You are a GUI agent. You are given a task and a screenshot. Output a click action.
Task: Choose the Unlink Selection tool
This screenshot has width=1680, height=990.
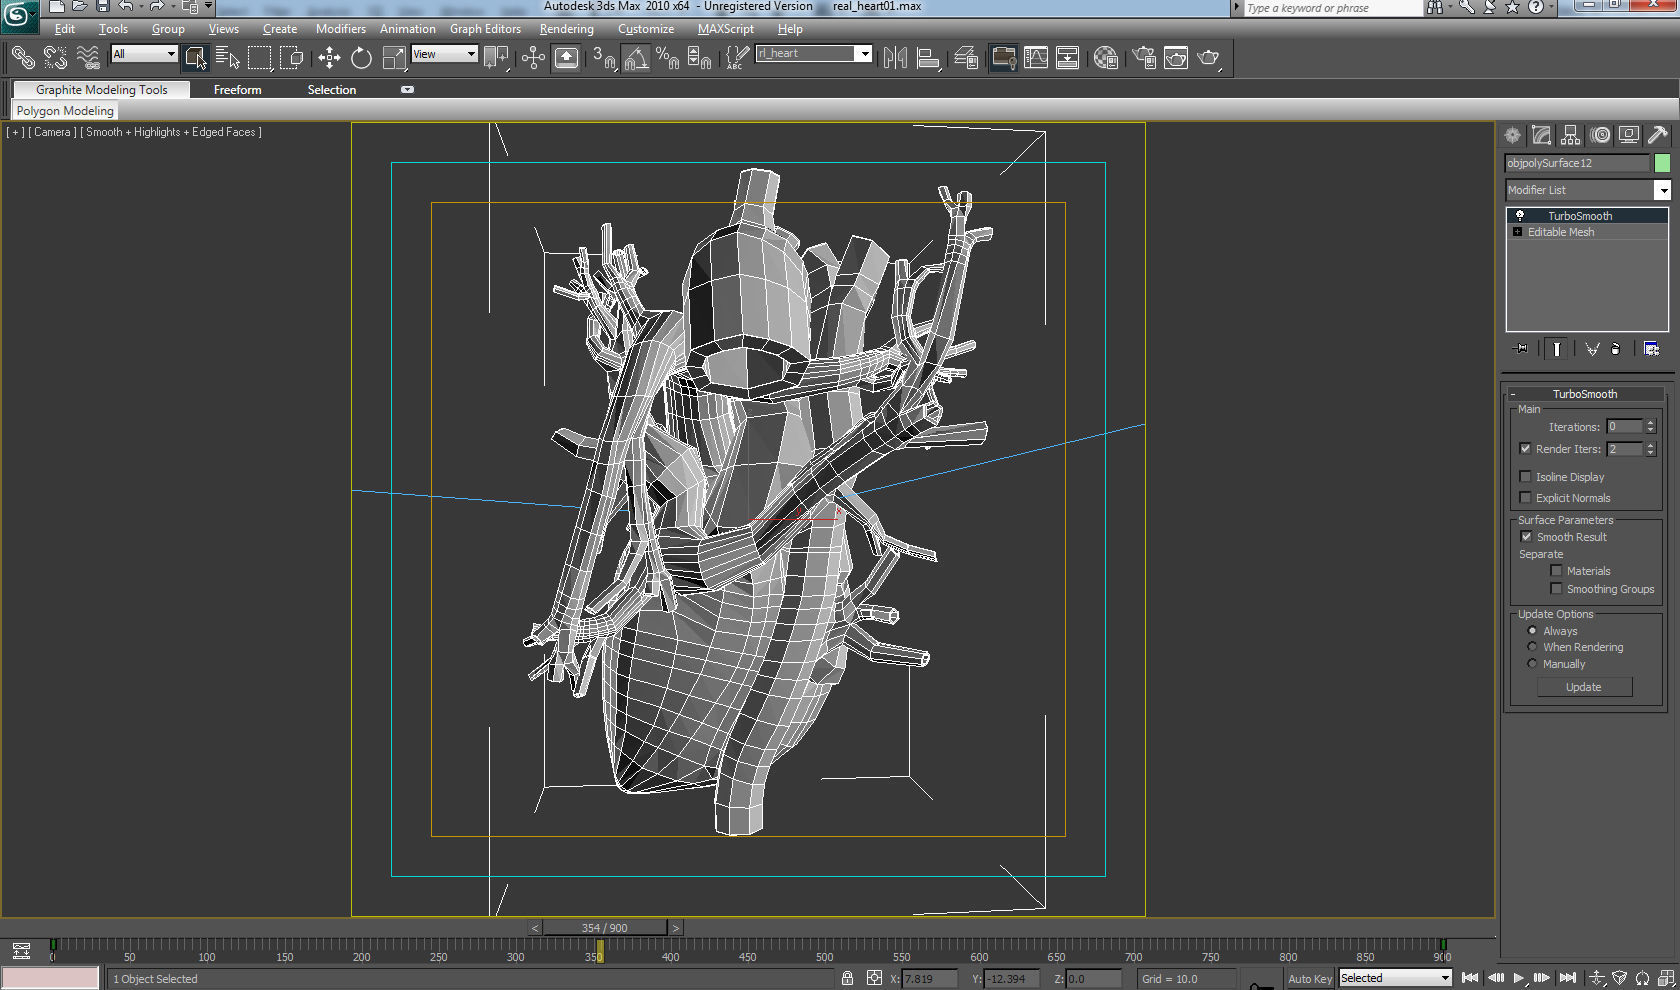click(x=55, y=58)
